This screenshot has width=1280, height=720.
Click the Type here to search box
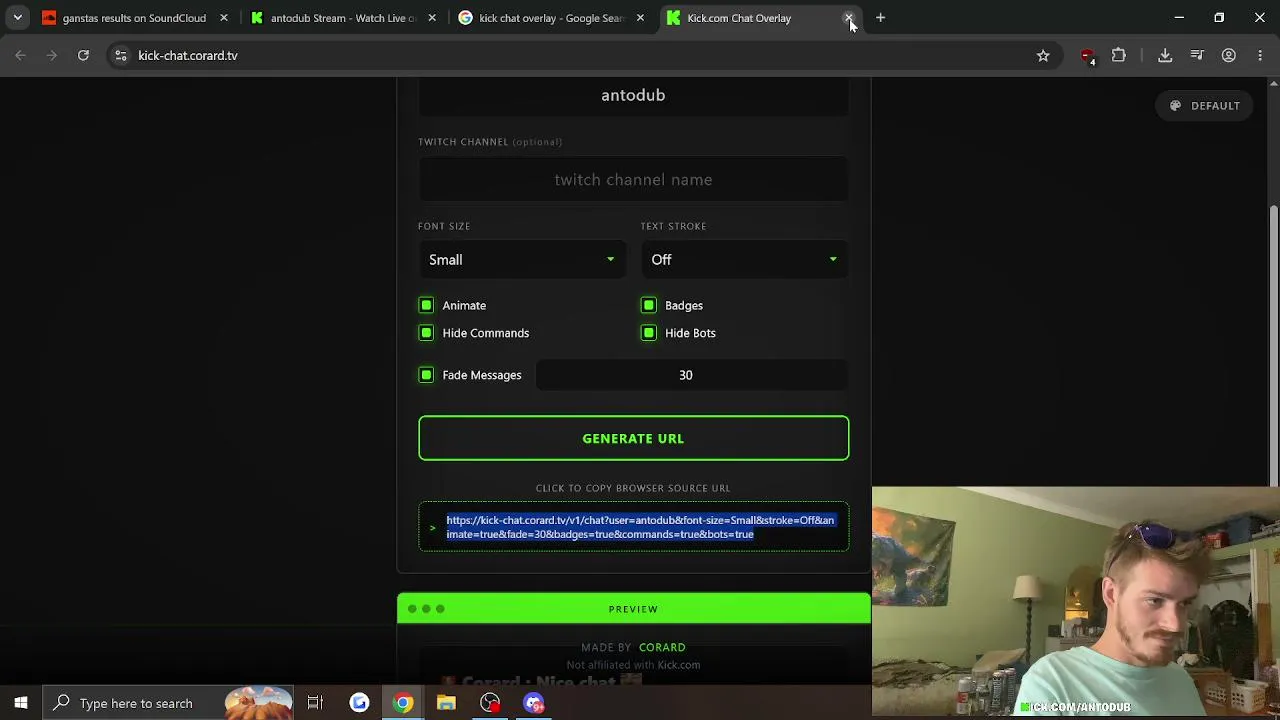point(168,703)
